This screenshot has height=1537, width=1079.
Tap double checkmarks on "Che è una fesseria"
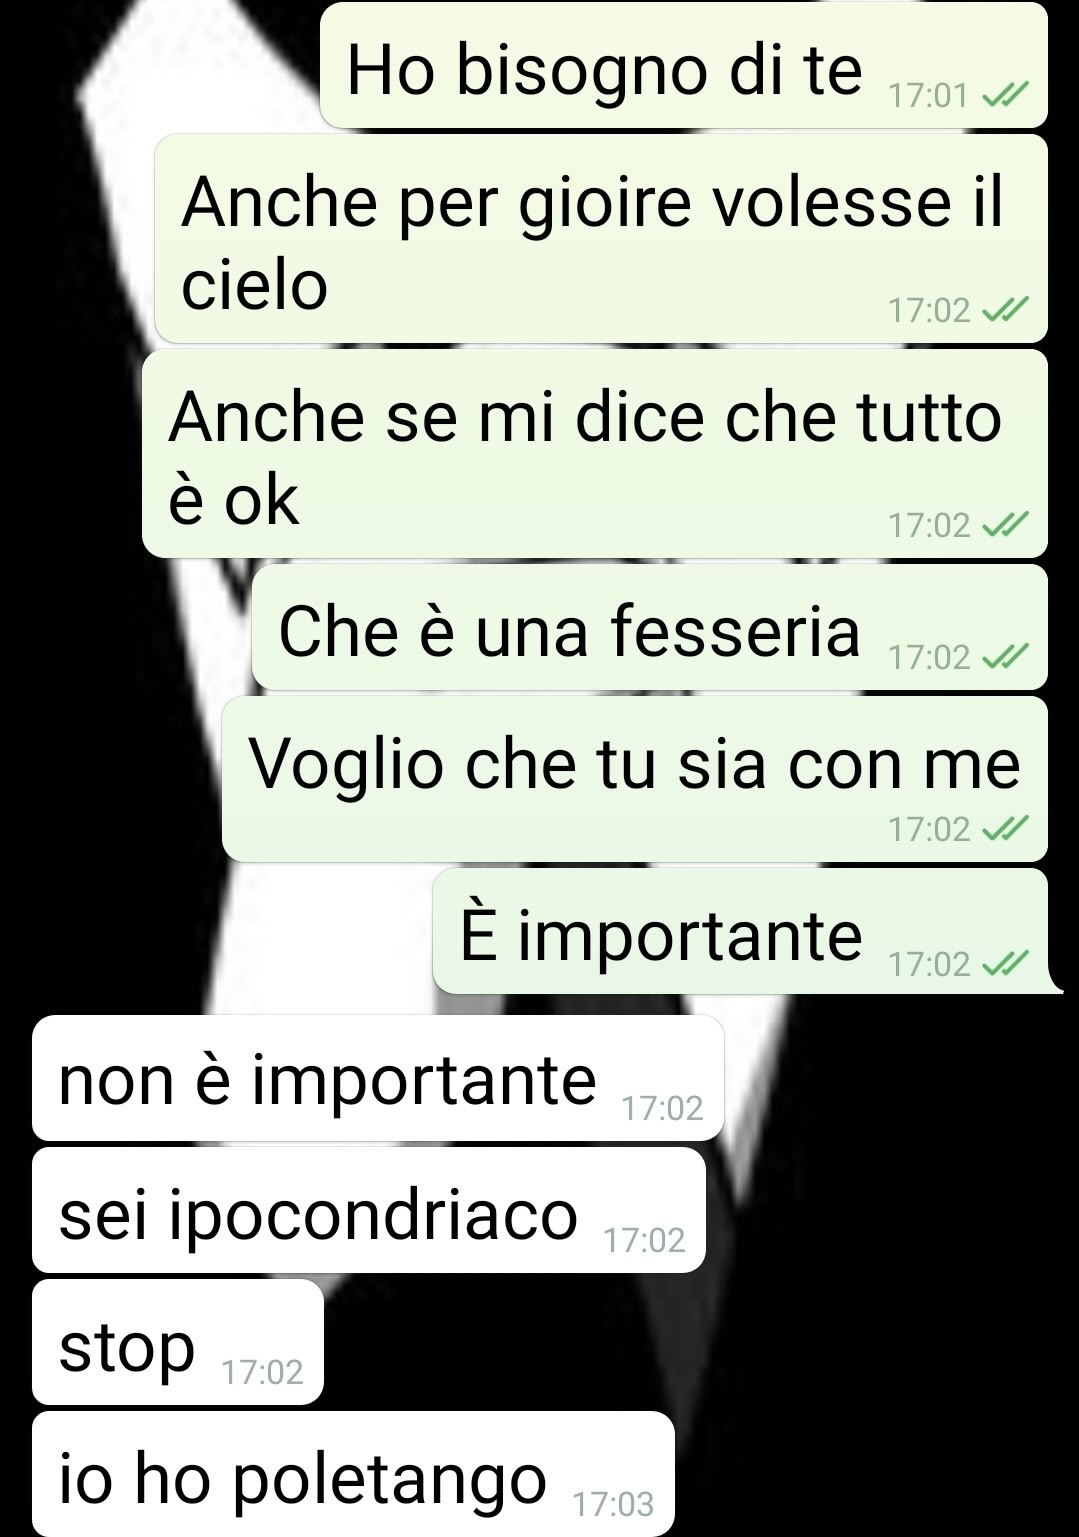(x=1004, y=657)
